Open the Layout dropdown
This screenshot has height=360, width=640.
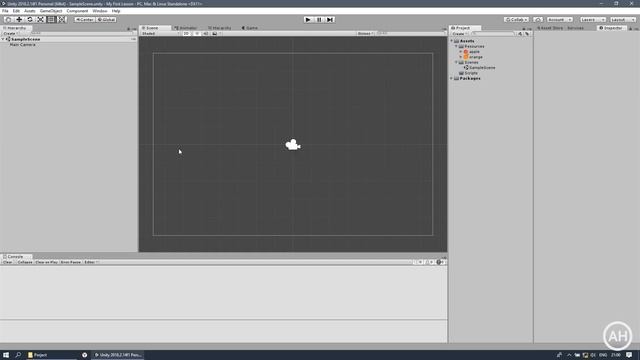622,20
